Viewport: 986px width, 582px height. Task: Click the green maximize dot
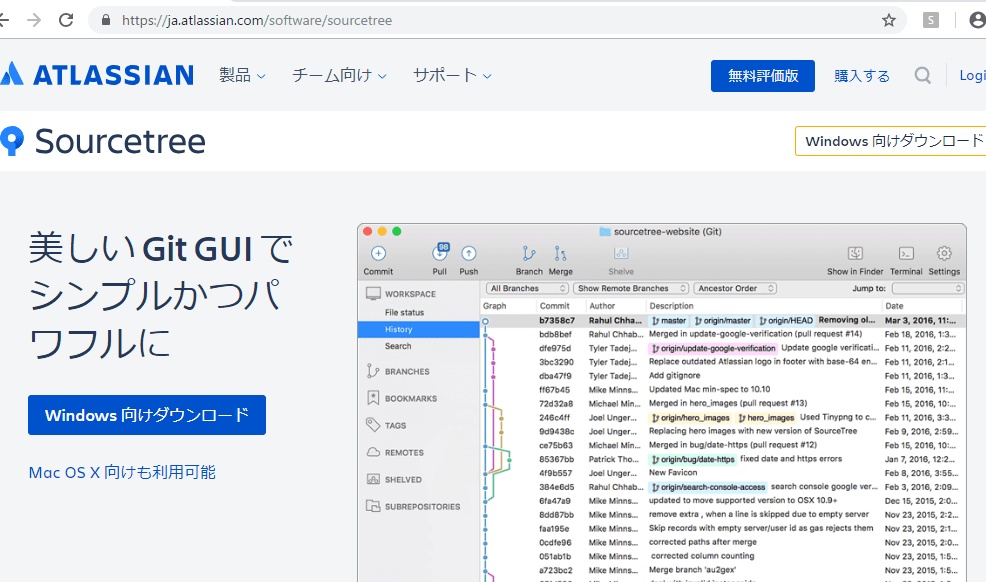point(396,231)
